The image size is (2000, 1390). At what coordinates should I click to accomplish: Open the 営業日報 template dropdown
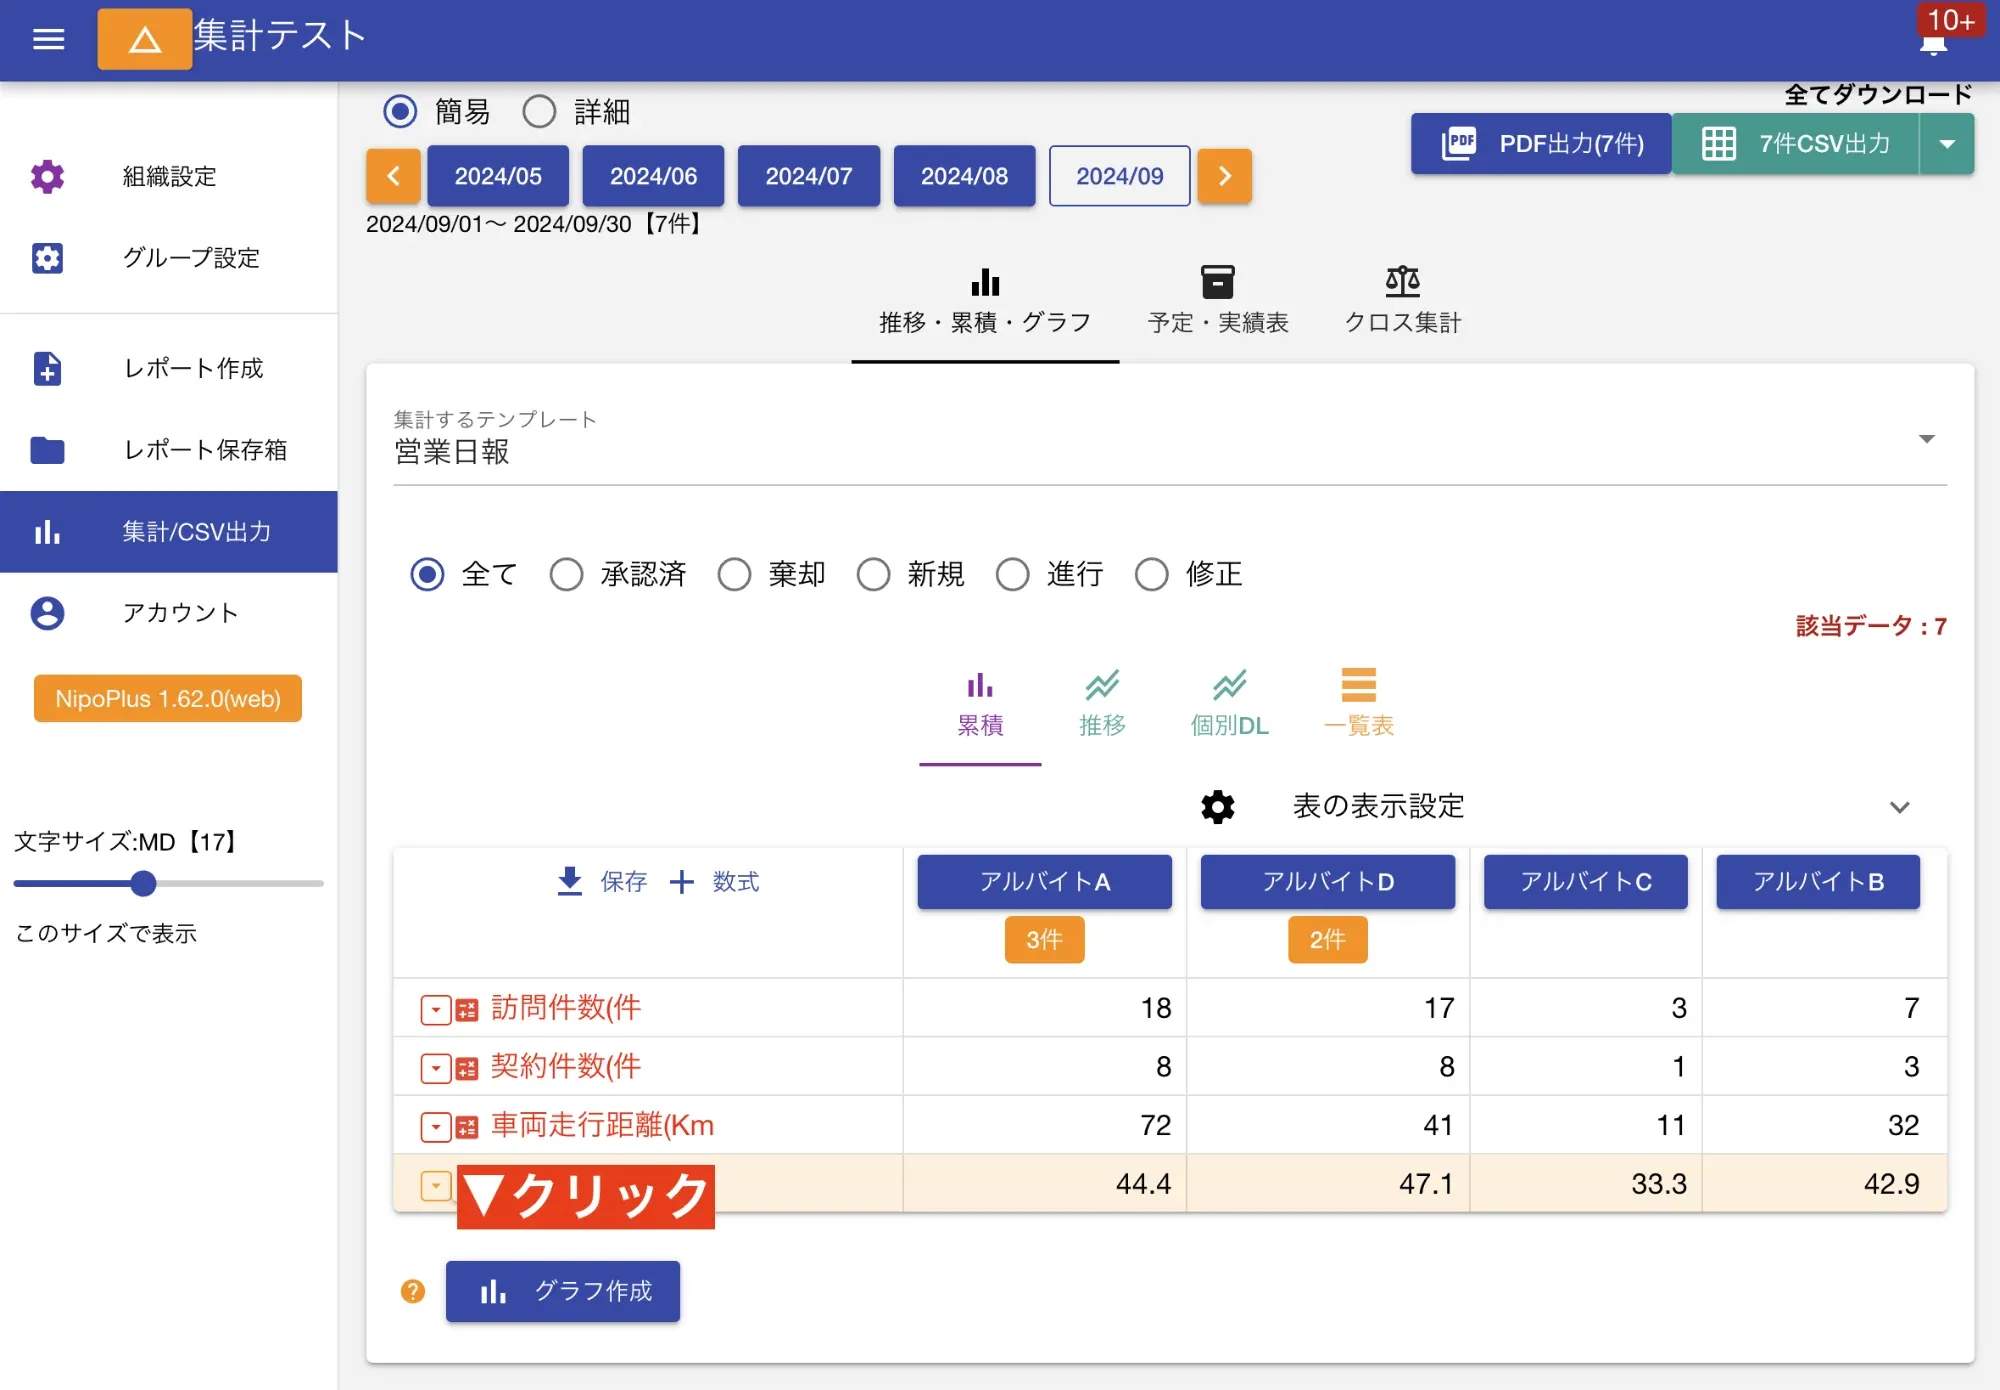tap(1925, 440)
